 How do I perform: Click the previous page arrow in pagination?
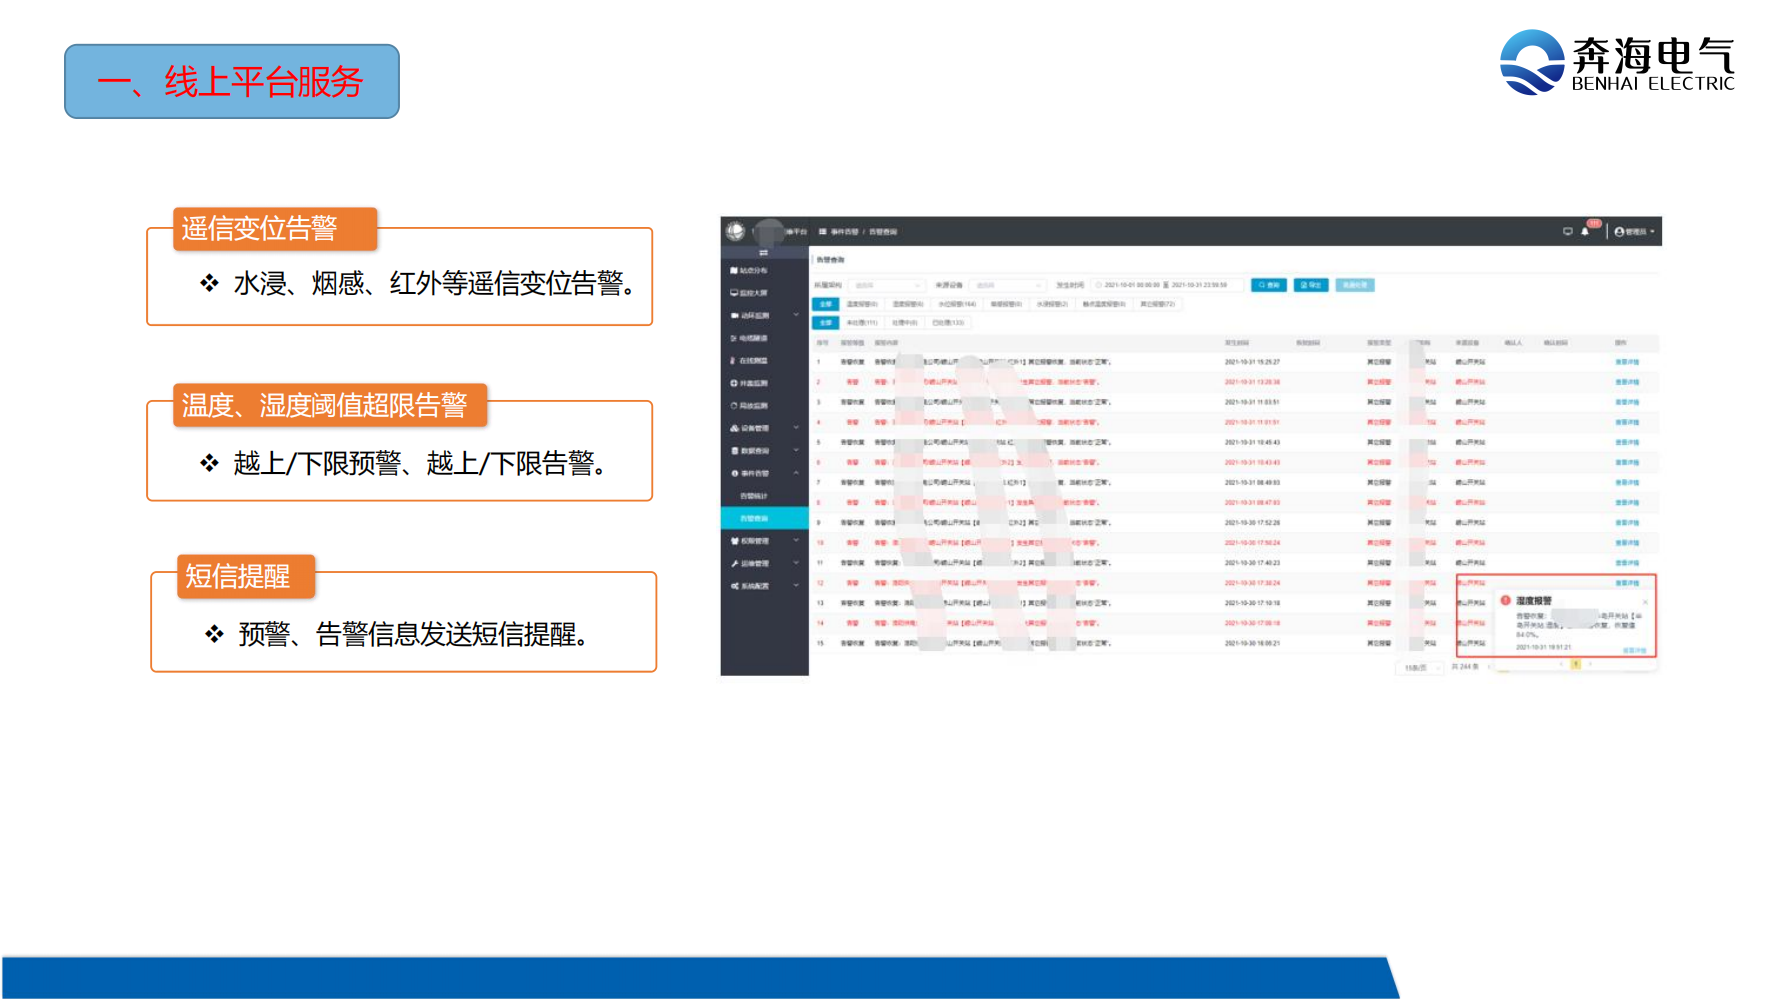1561,664
